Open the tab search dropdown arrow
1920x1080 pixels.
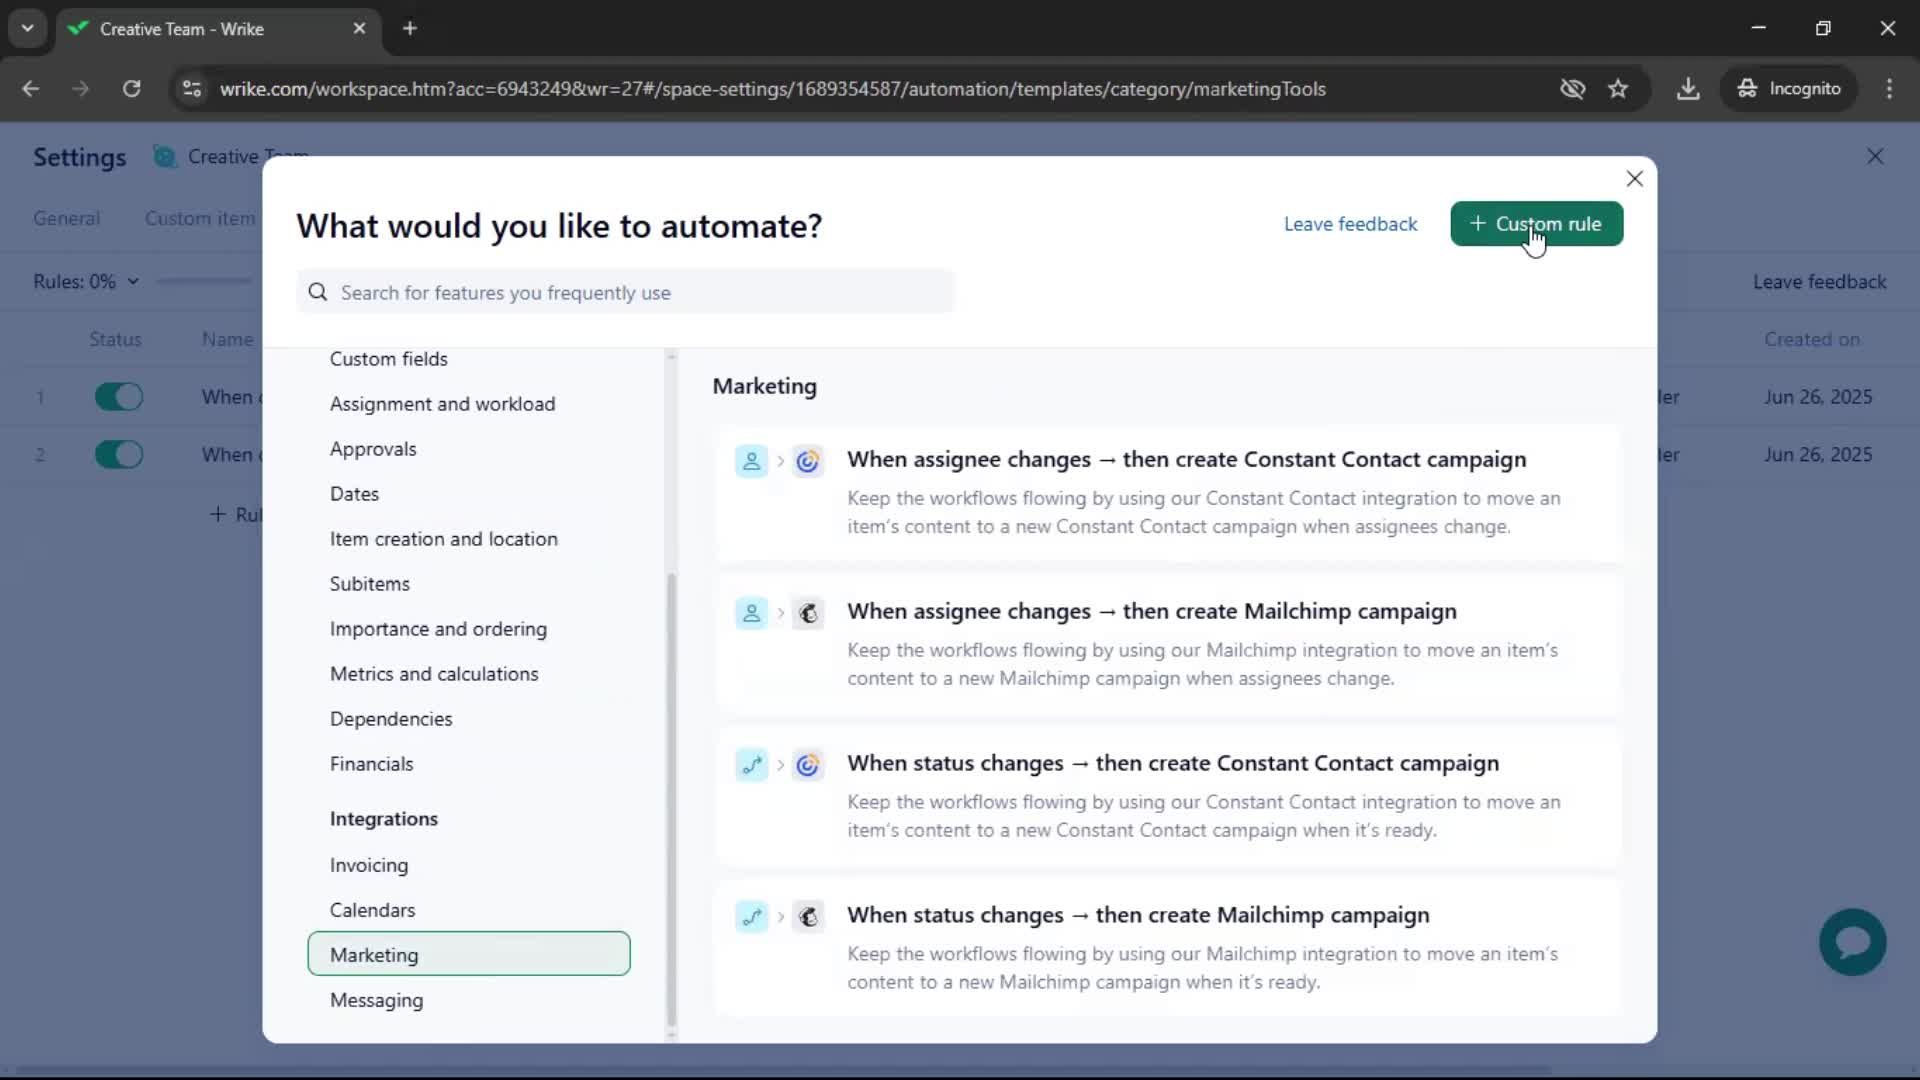tap(28, 29)
